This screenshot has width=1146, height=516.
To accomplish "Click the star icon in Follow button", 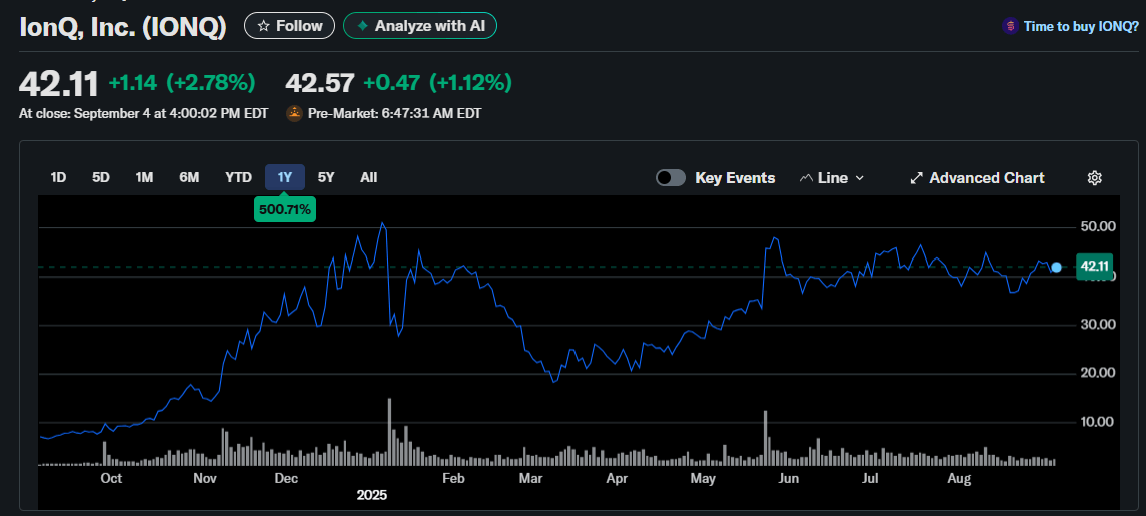I will pos(264,26).
